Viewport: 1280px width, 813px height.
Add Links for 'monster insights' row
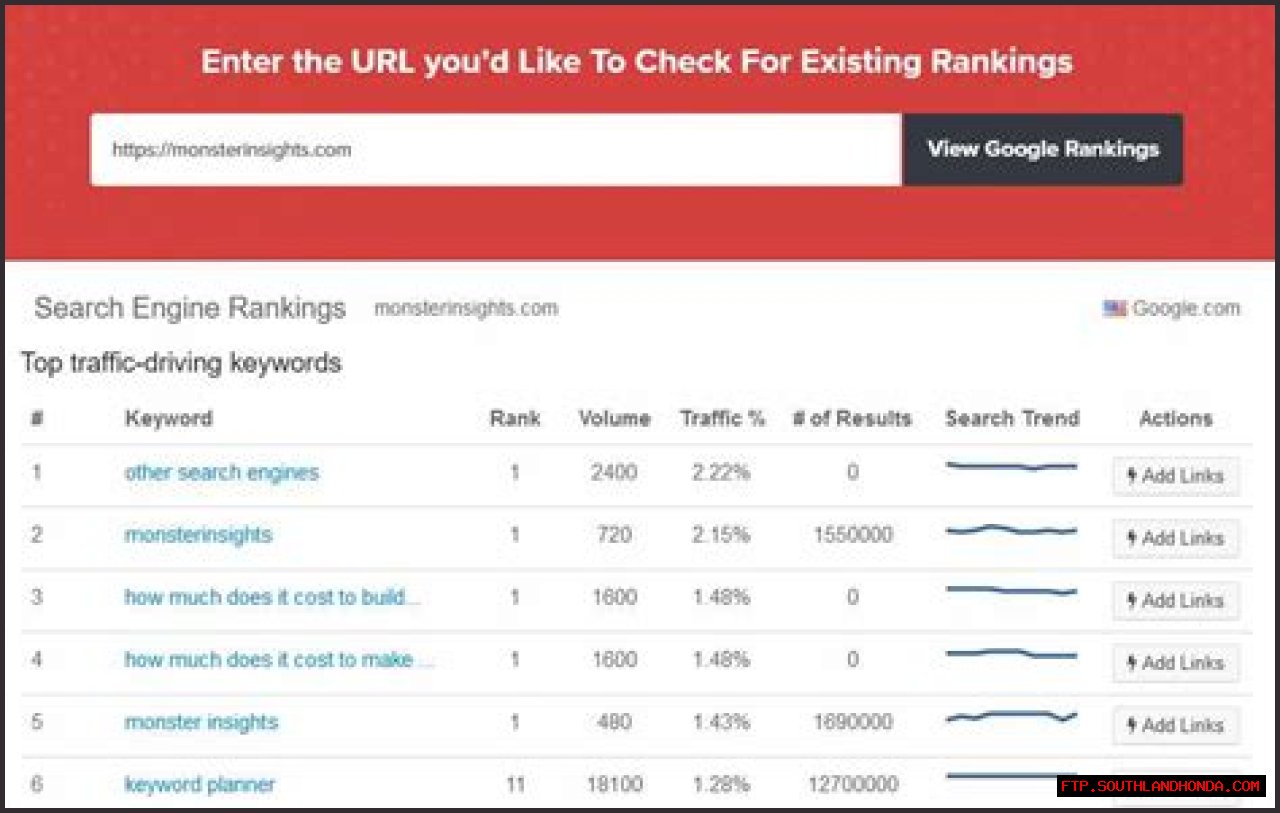click(x=1175, y=725)
